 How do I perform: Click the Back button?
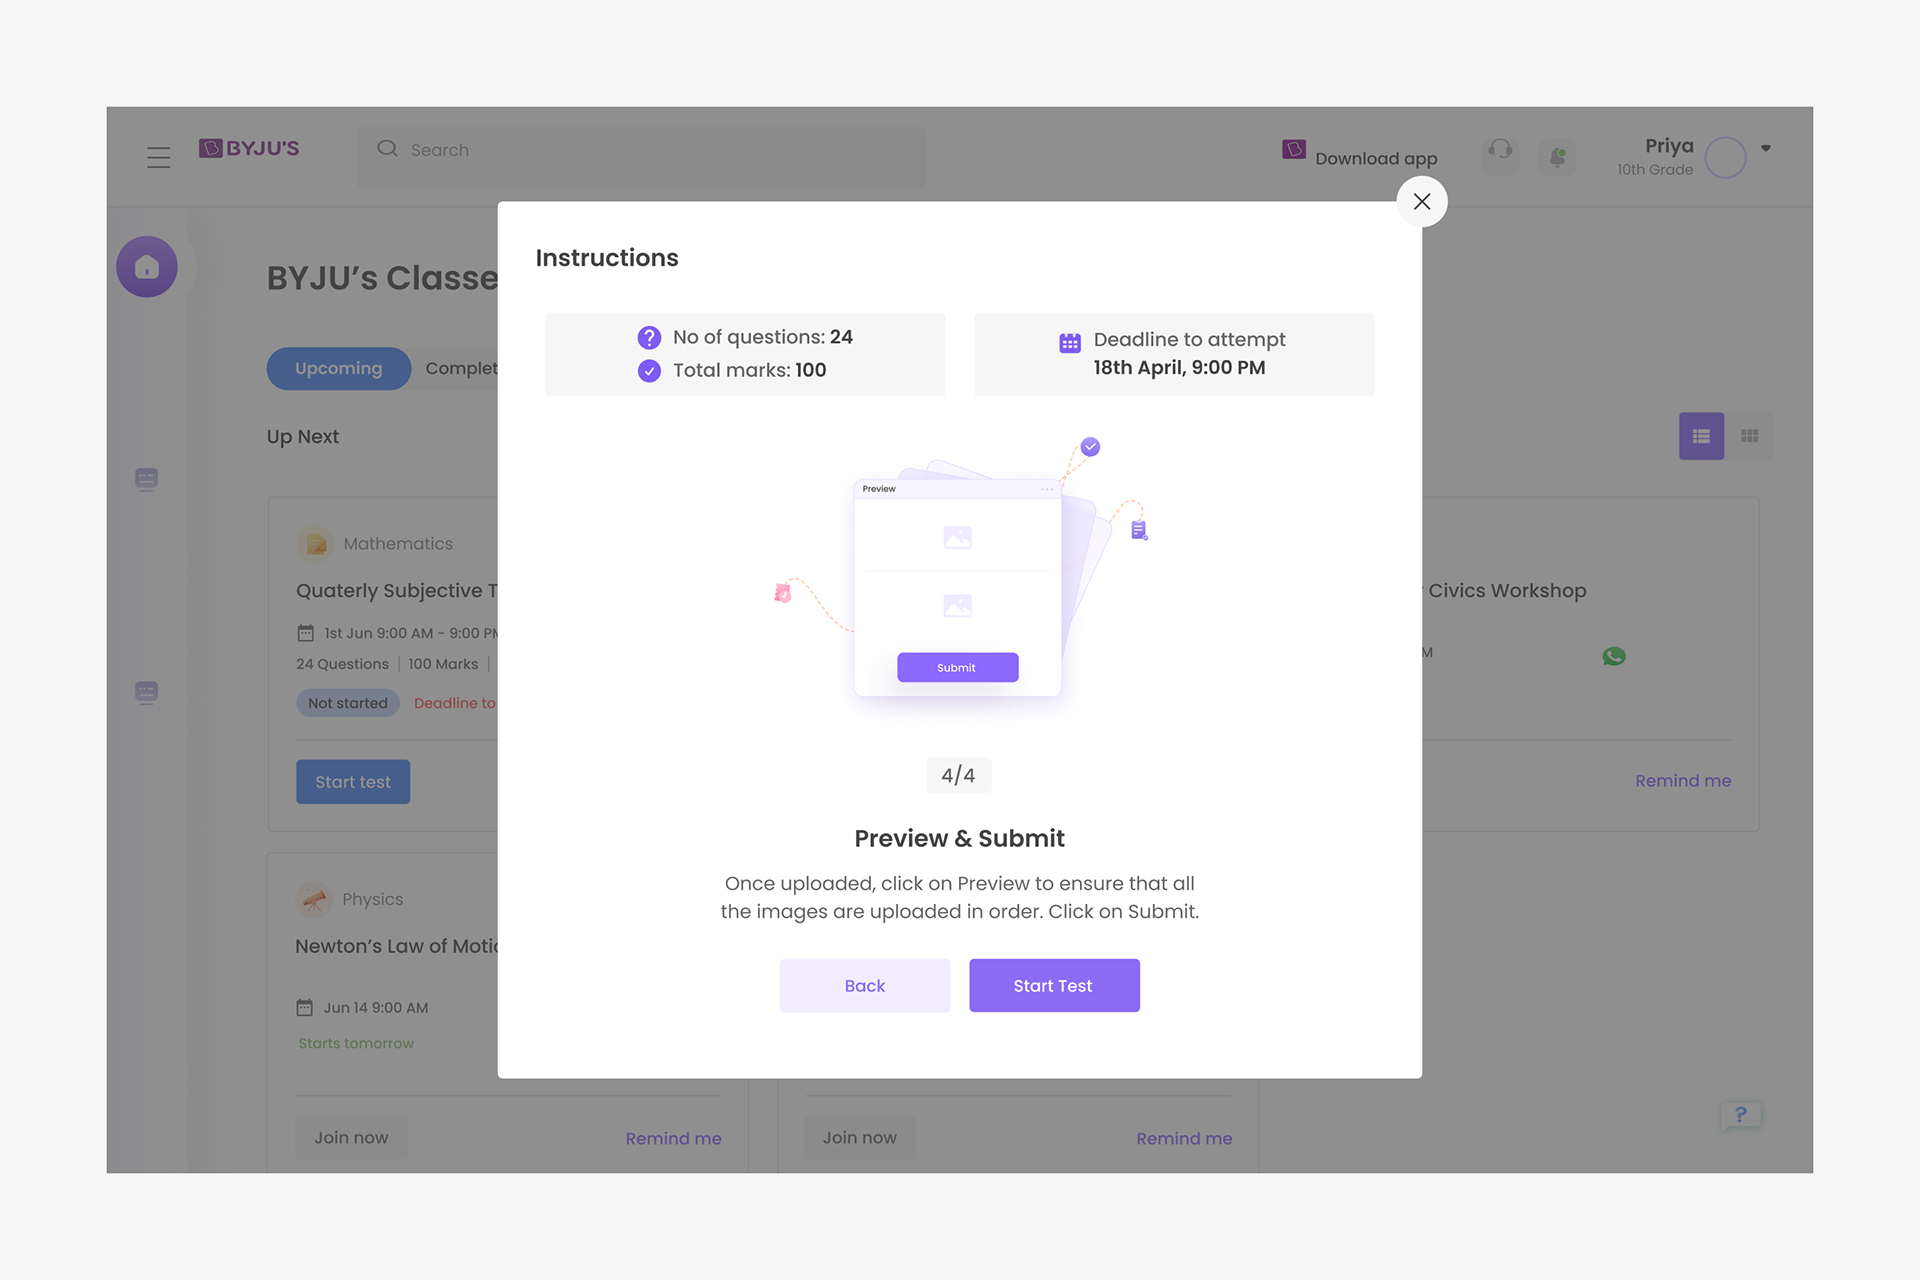(865, 985)
